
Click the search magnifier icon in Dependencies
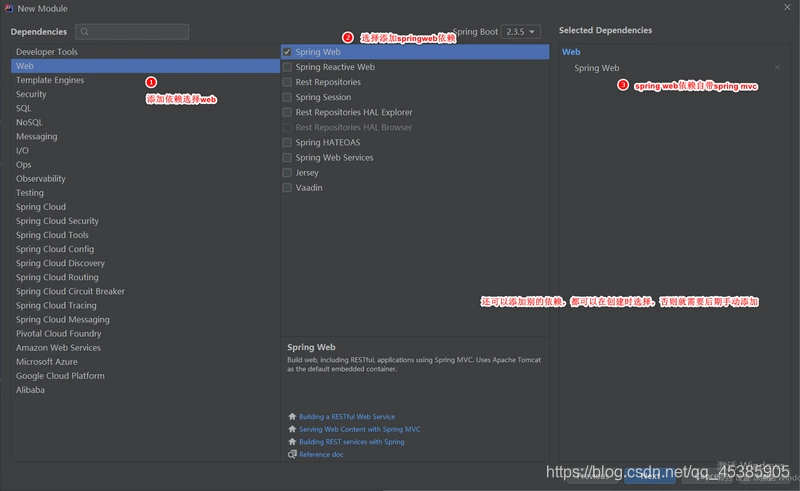(x=85, y=32)
